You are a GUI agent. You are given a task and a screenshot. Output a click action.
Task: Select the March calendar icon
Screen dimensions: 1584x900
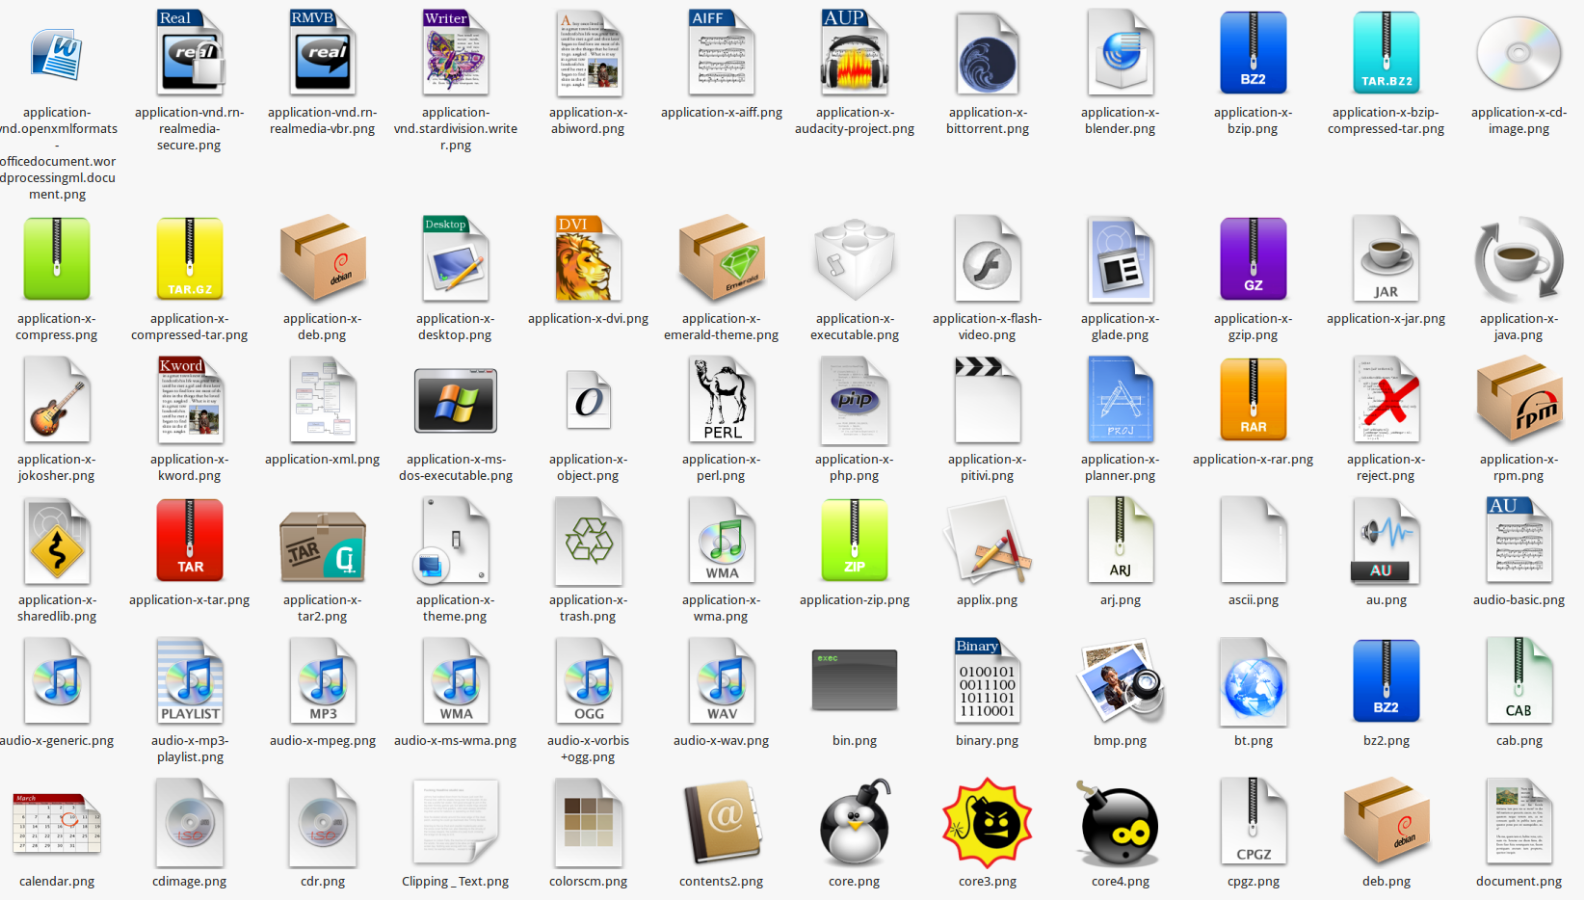(56, 824)
